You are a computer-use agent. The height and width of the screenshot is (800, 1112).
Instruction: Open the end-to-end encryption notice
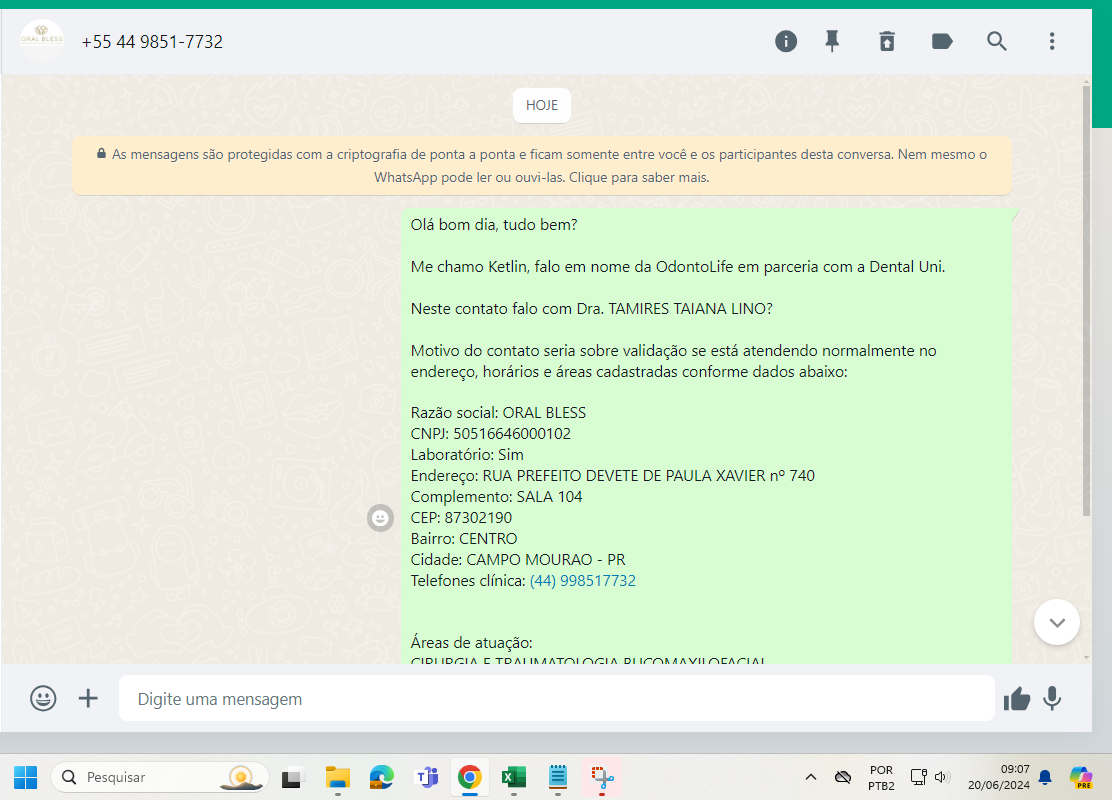(542, 165)
